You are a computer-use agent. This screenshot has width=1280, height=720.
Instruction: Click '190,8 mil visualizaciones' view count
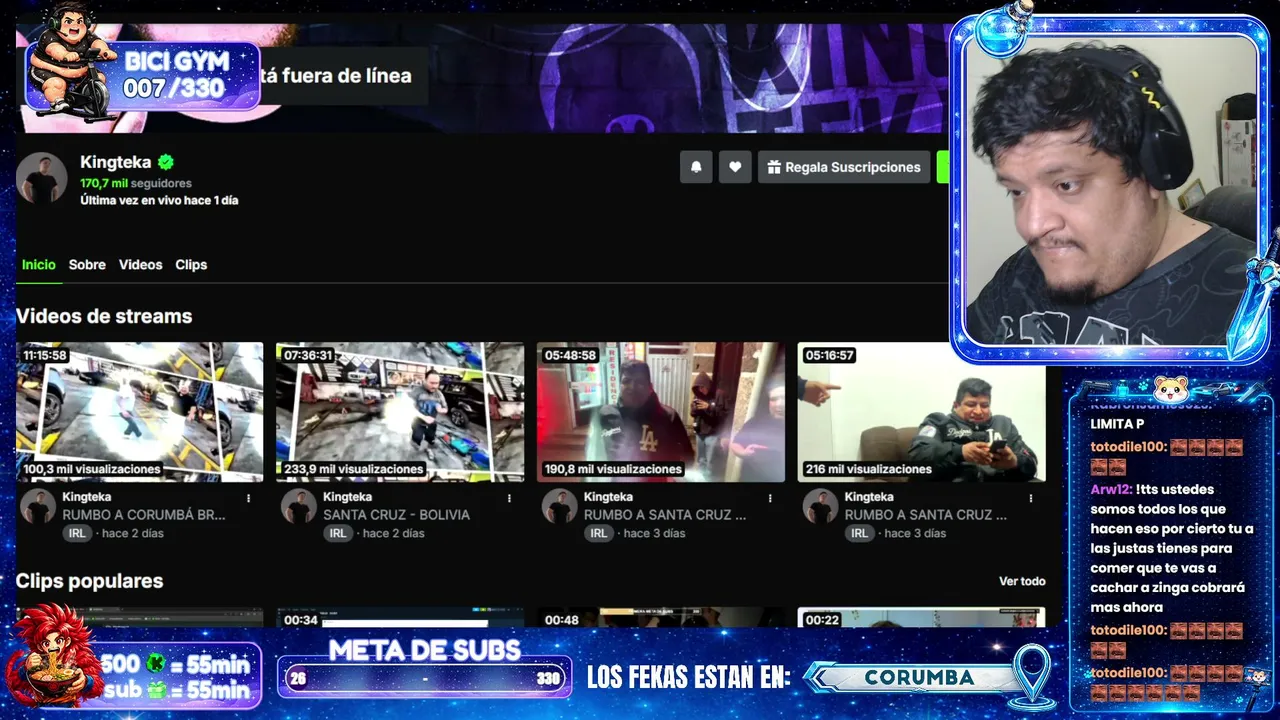pos(613,469)
